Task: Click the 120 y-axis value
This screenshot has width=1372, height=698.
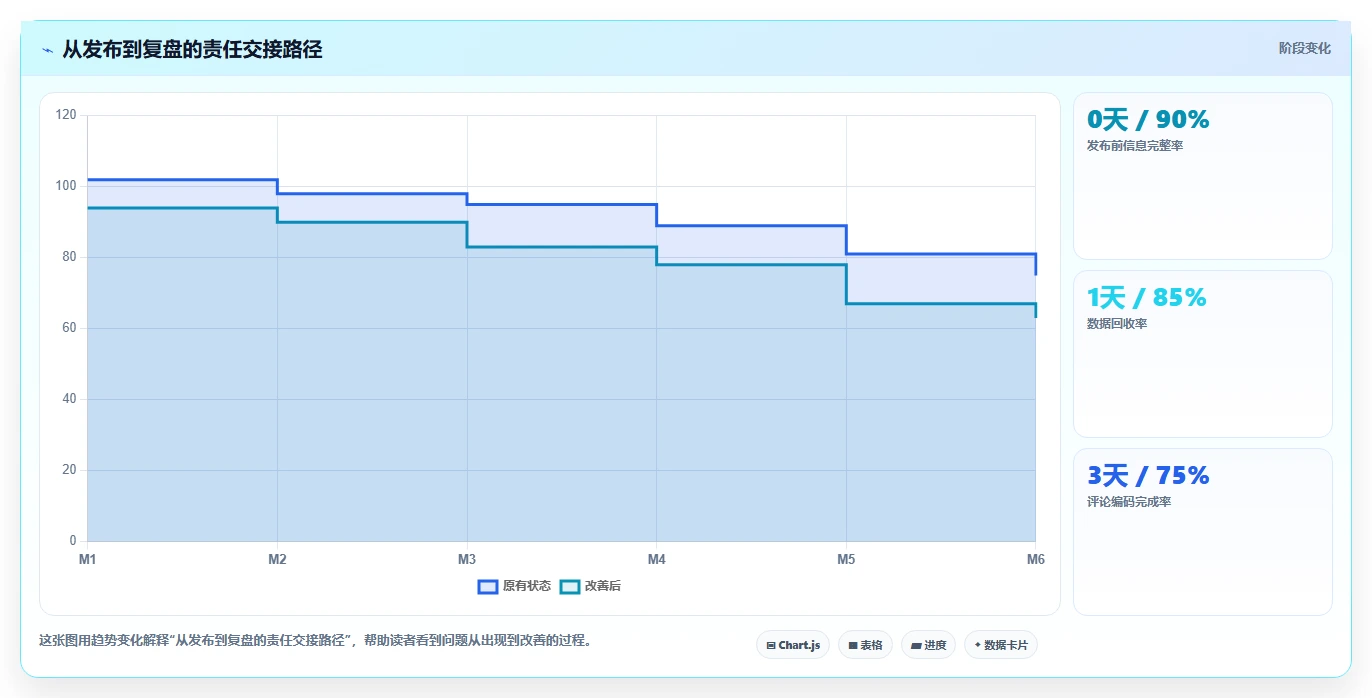Action: [66, 115]
